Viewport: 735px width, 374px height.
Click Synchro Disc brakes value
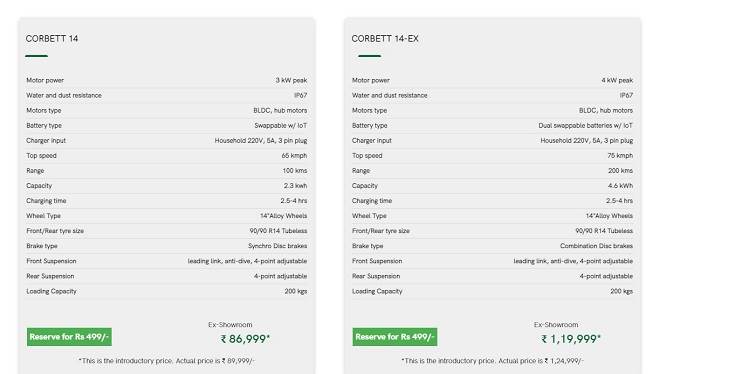(278, 246)
